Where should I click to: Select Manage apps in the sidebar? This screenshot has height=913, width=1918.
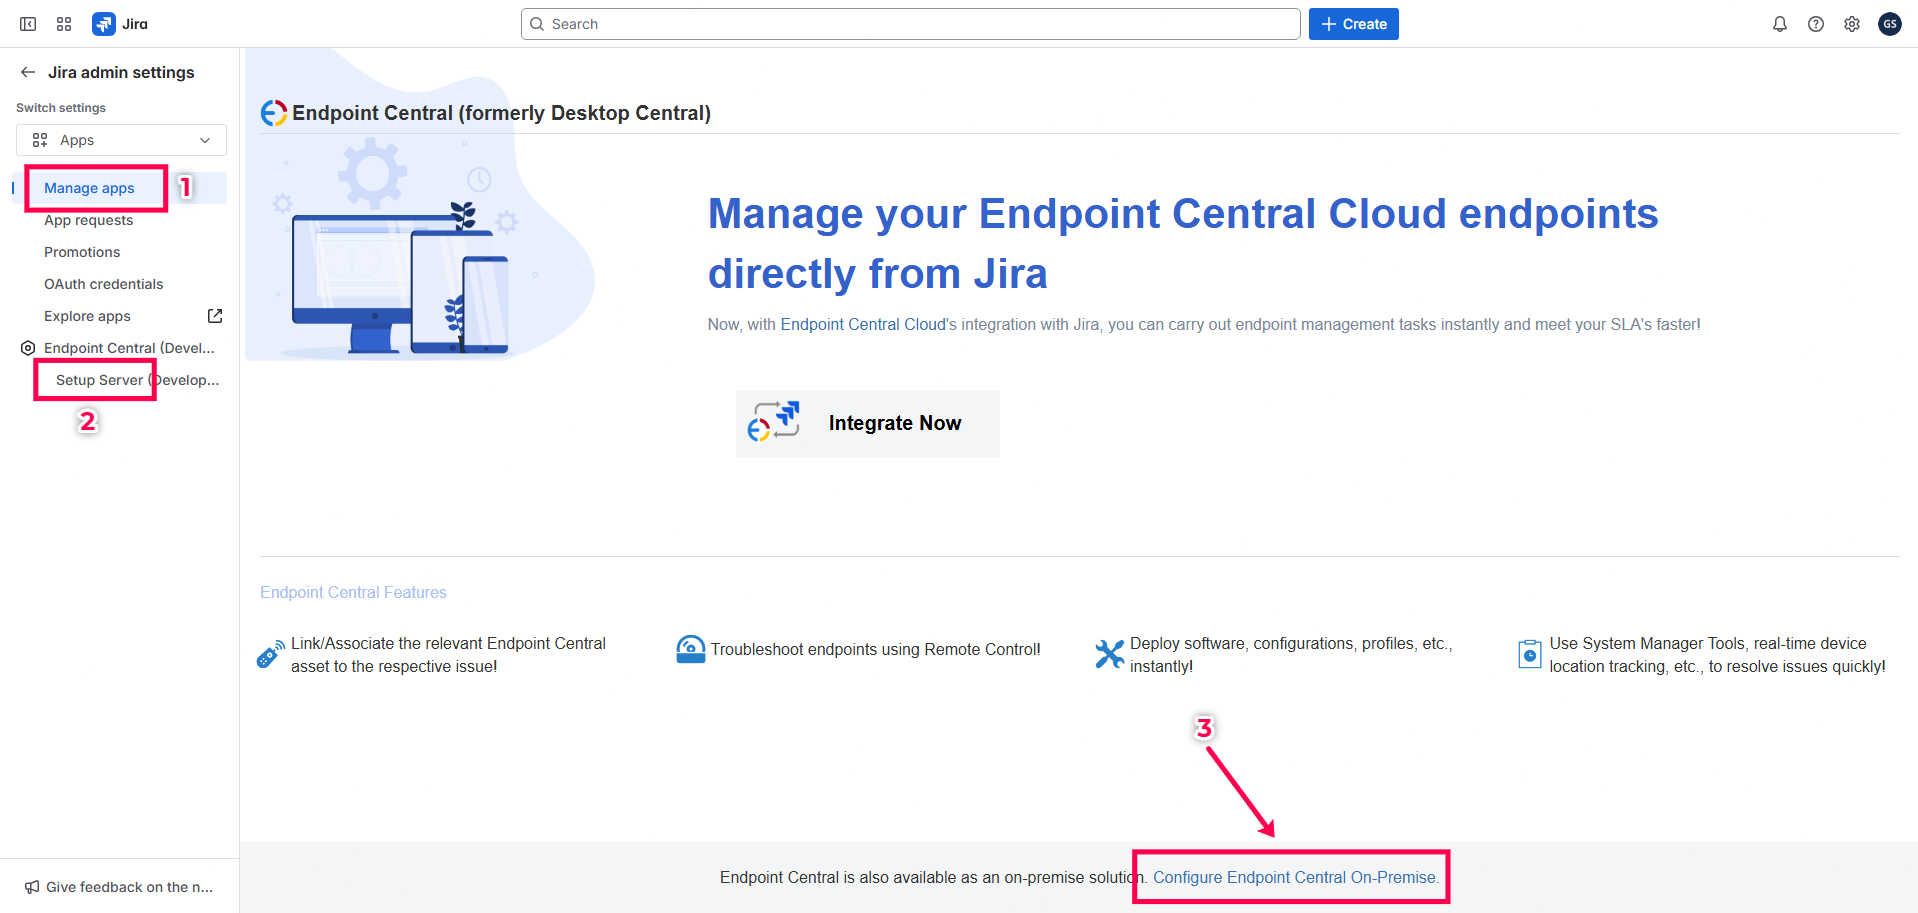[89, 188]
